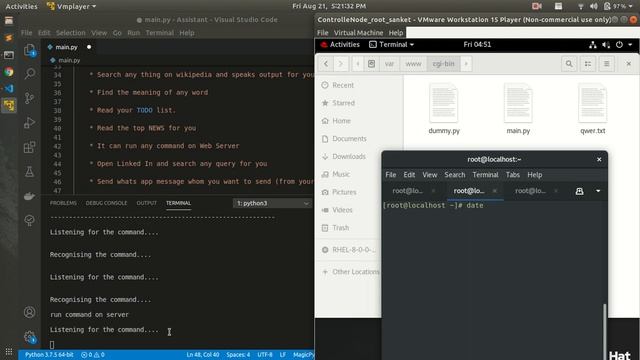Select the main.py editor tab
The image size is (640, 360).
tap(69, 47)
